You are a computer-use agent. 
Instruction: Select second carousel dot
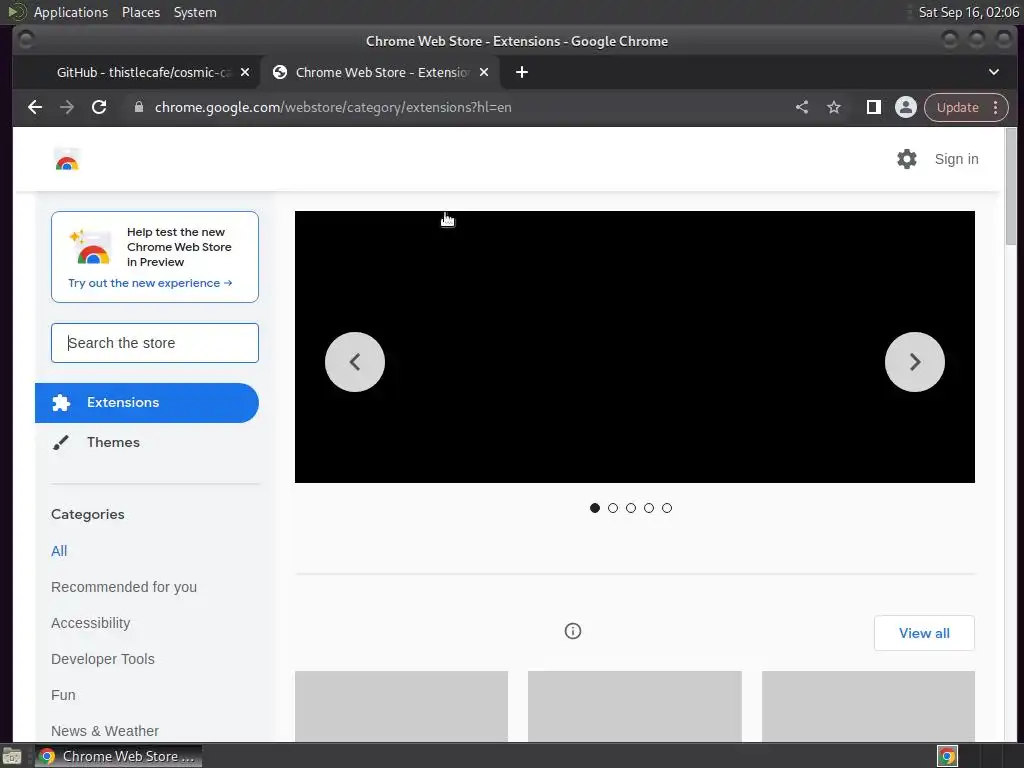pyautogui.click(x=613, y=508)
